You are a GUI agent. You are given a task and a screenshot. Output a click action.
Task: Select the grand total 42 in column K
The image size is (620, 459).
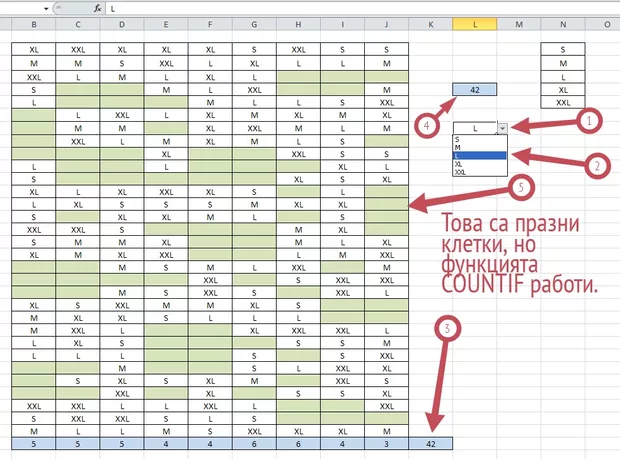pyautogui.click(x=431, y=444)
